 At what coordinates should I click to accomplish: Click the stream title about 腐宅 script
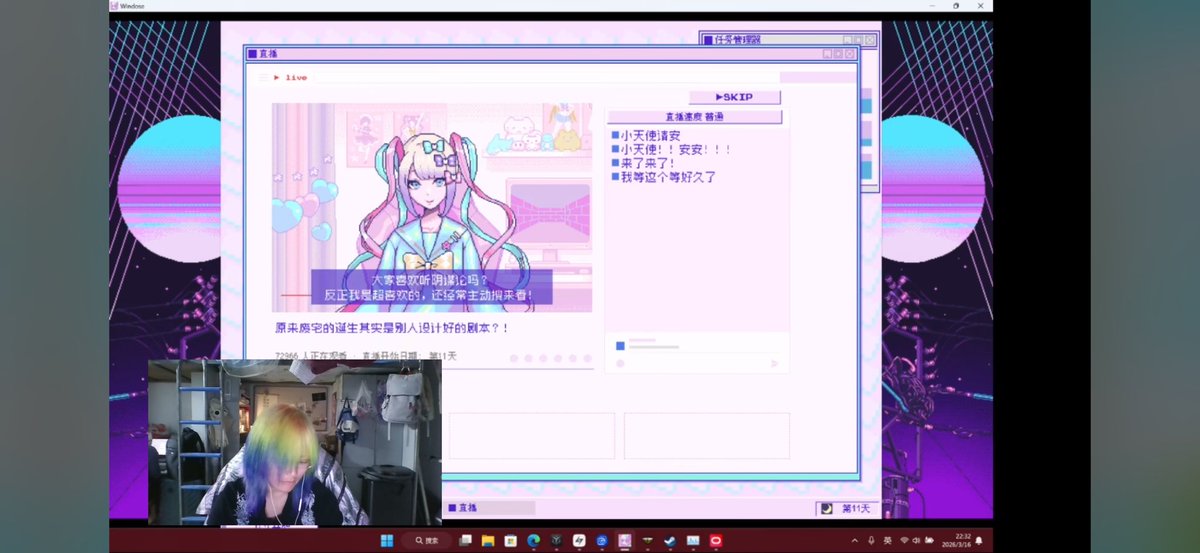[392, 328]
